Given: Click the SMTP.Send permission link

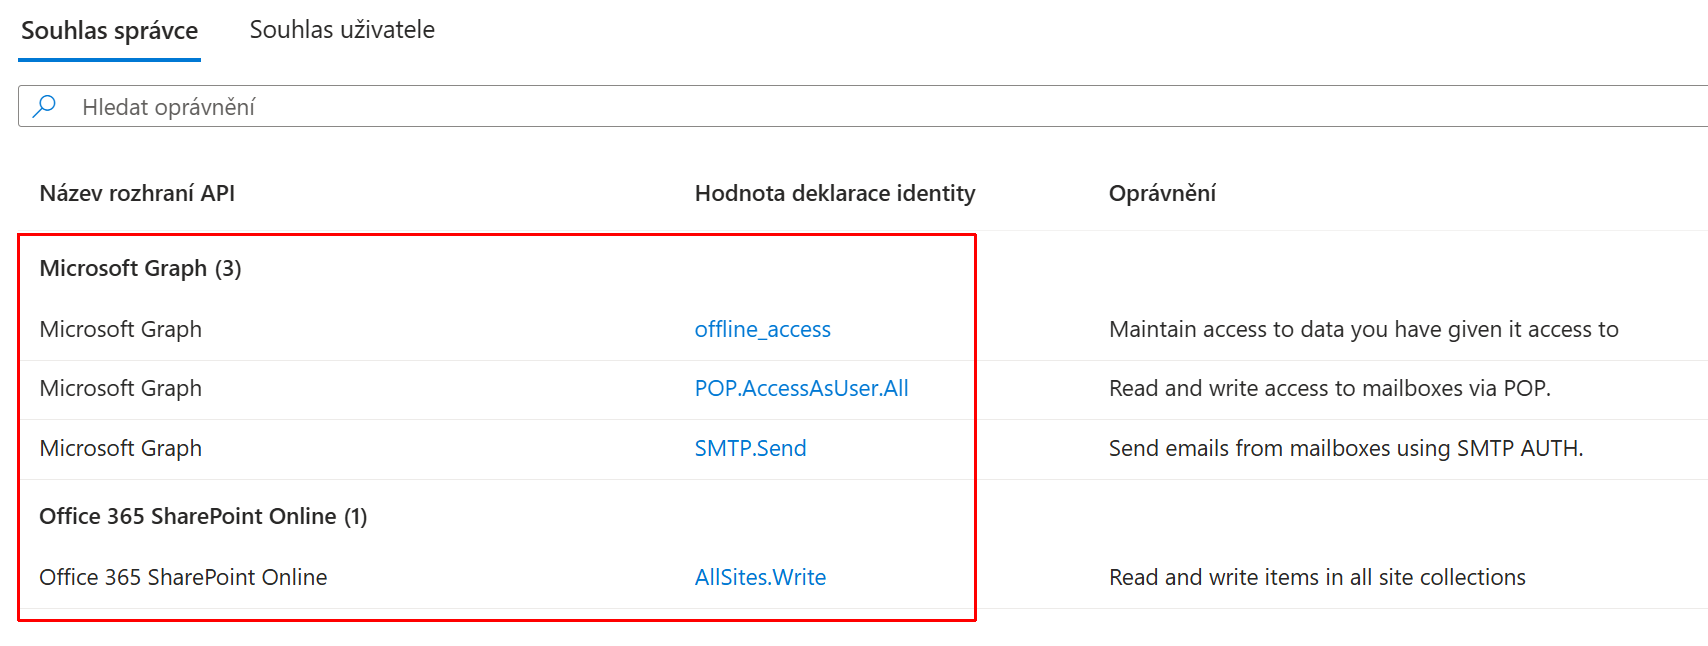Looking at the screenshot, I should coord(750,448).
